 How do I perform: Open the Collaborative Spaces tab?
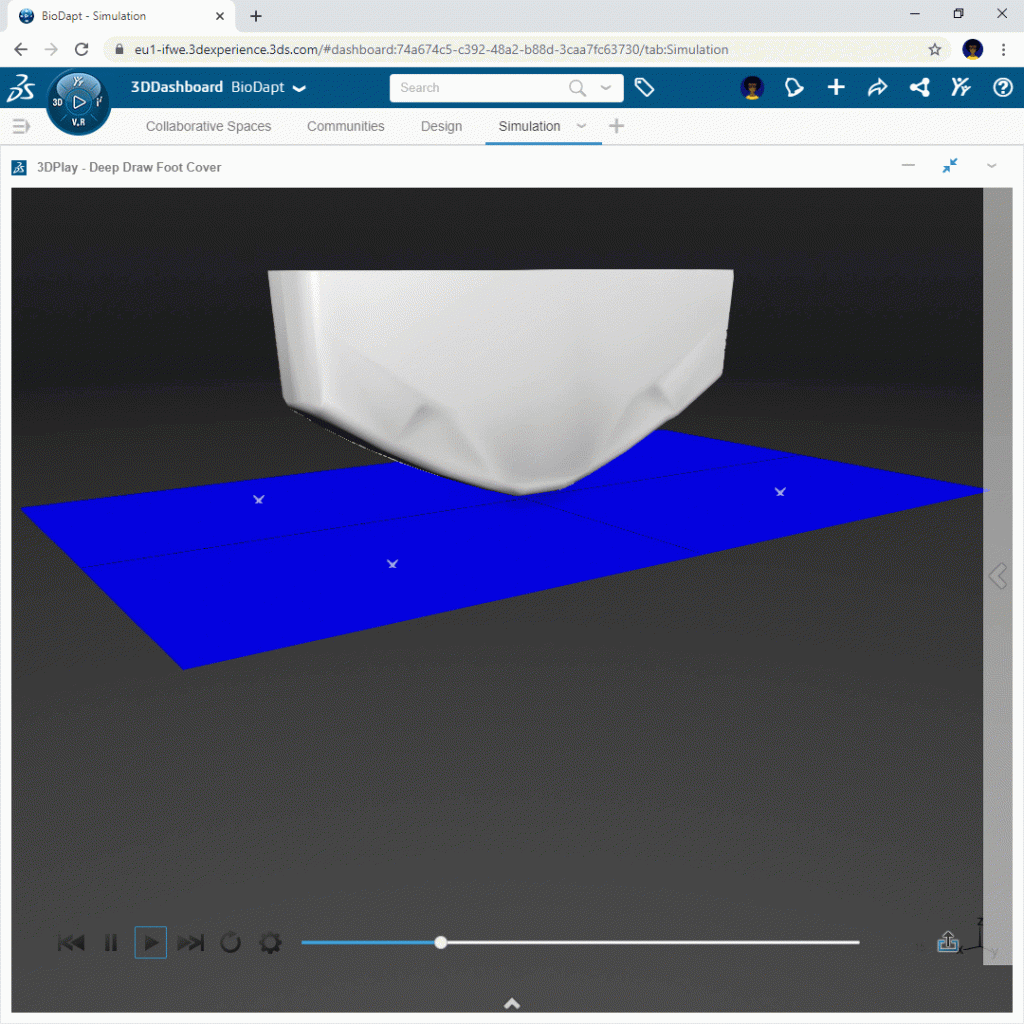[208, 126]
